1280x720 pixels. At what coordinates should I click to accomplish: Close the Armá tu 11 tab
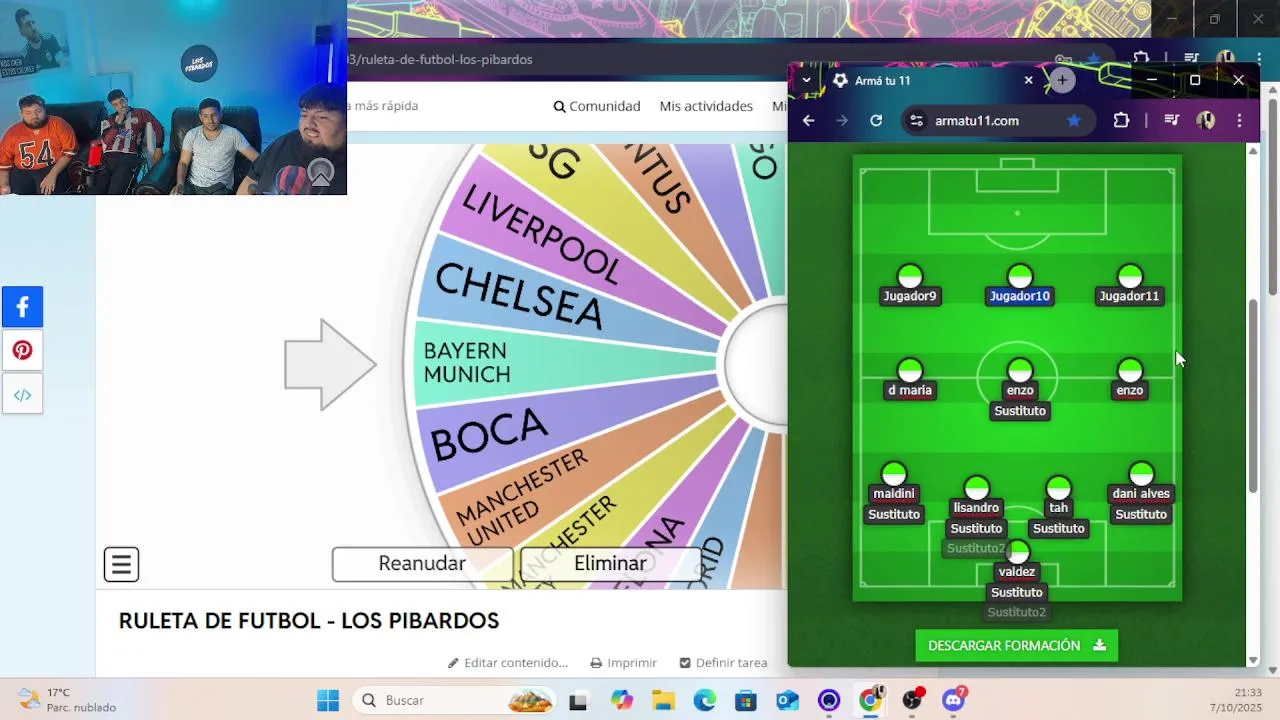pos(1028,80)
